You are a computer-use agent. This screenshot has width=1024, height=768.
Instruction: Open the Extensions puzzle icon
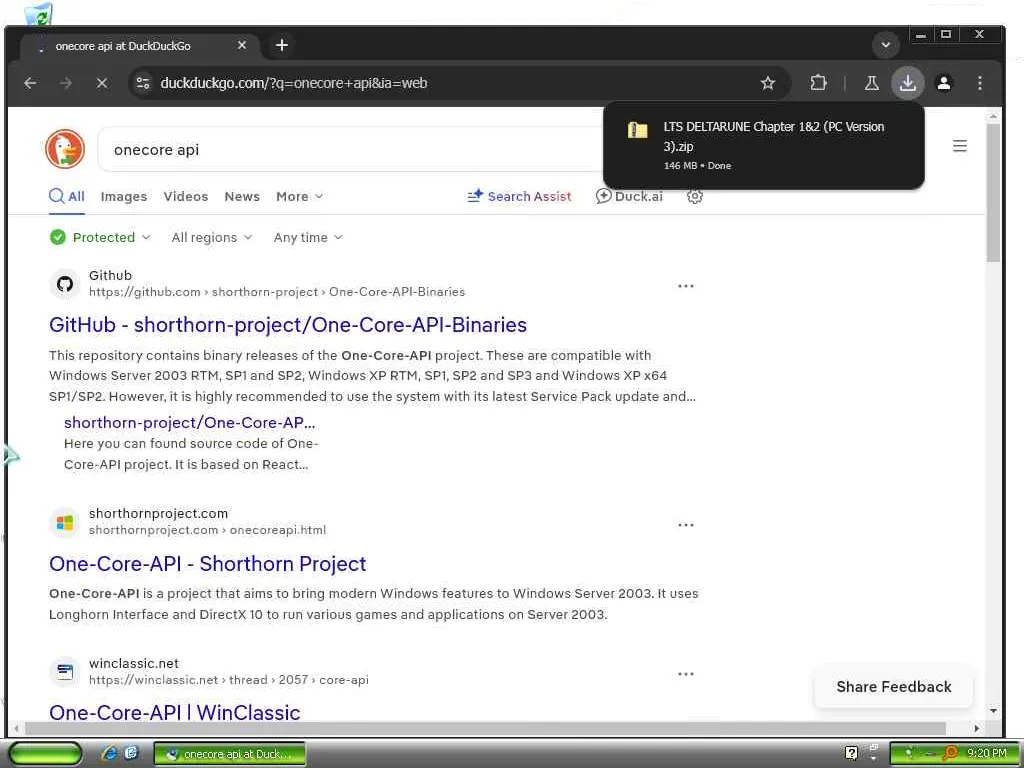click(x=818, y=83)
